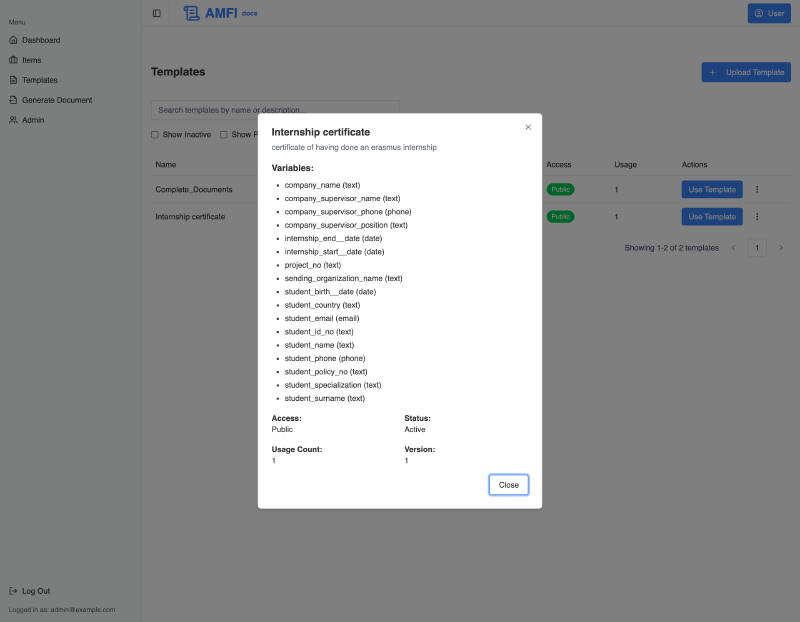Select sending_organization_name (text) variable
Viewport: 800px width, 622px height.
(343, 278)
